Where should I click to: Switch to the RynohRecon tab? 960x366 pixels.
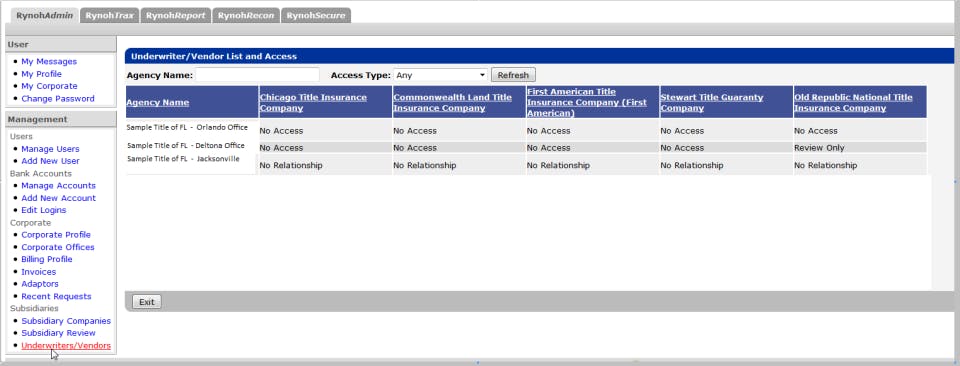(x=246, y=15)
